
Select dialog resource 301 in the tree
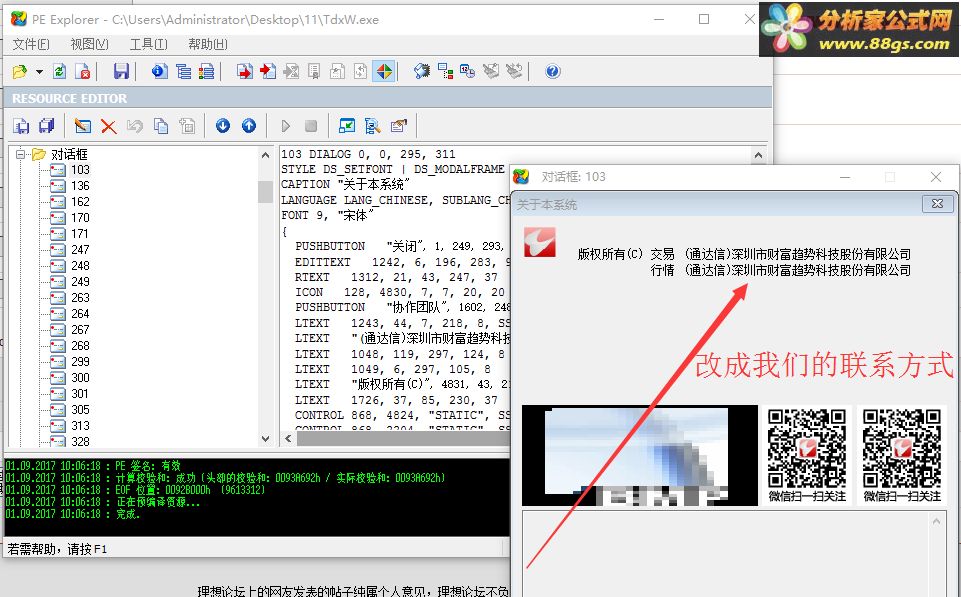(80, 394)
